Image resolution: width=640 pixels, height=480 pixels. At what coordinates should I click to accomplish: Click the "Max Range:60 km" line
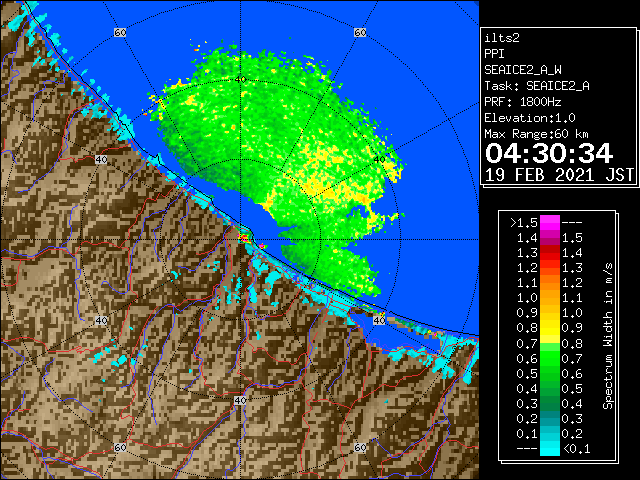pos(536,134)
